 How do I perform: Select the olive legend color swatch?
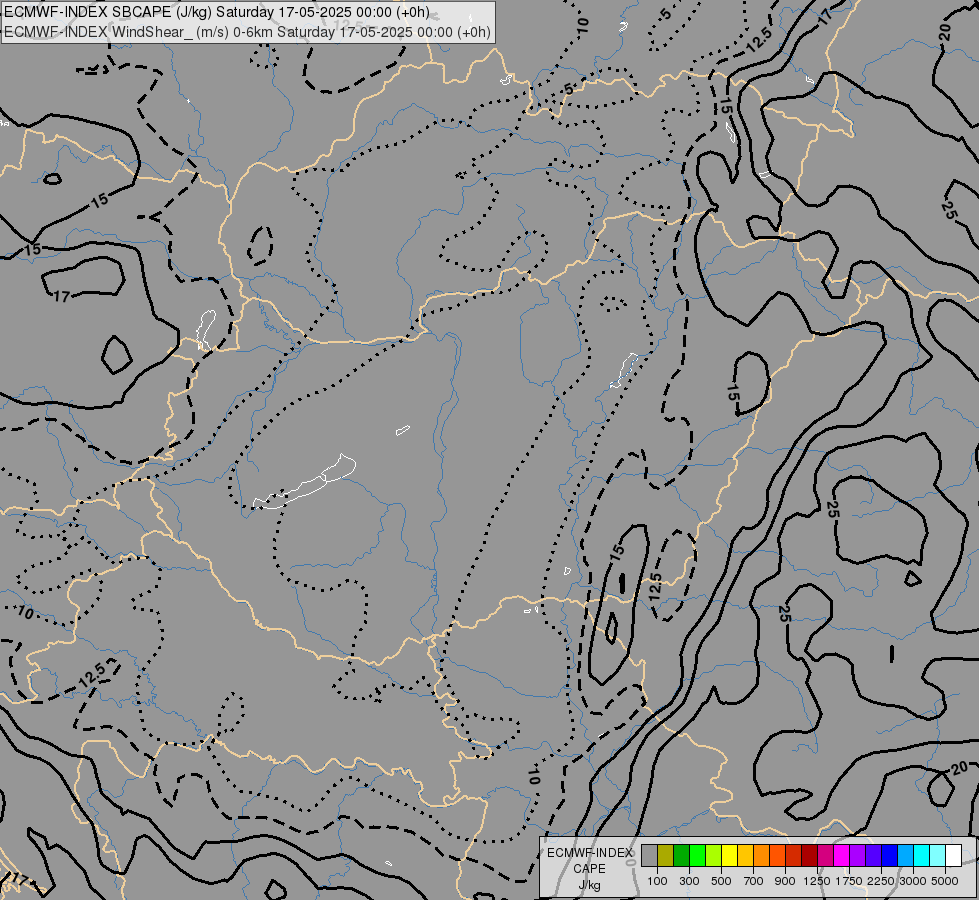pyautogui.click(x=666, y=856)
